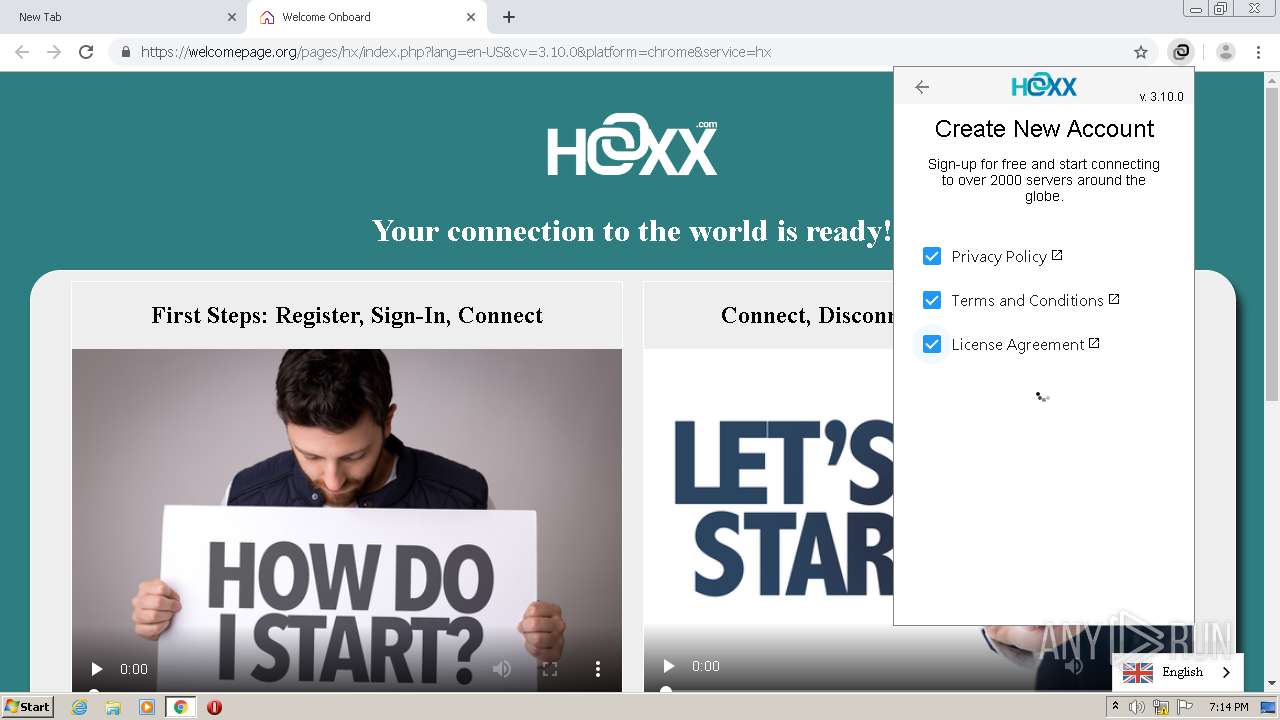1280x720 pixels.
Task: Click the Privacy Policy label
Action: (999, 257)
